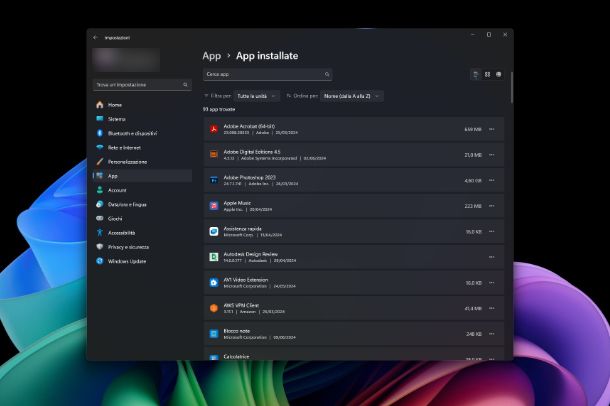The width and height of the screenshot is (610, 406).
Task: Open Accessibilità settings
Action: 142,233
